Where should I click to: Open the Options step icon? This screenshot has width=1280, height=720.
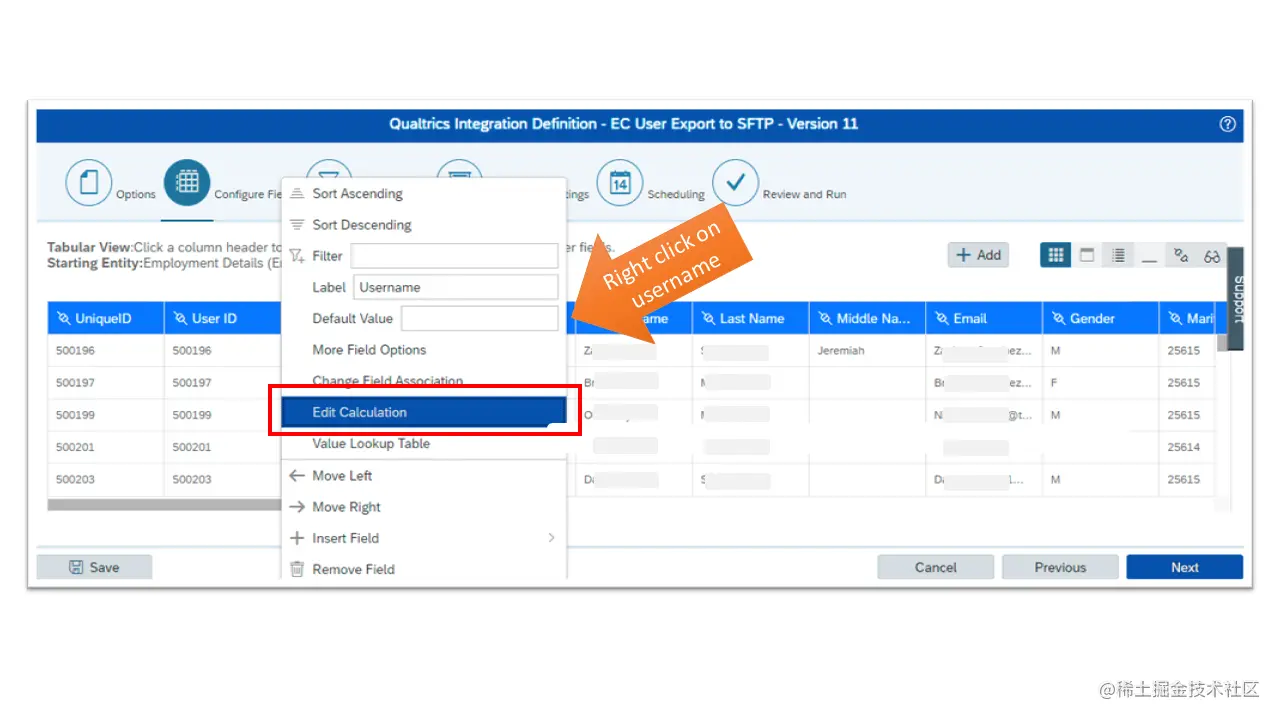click(x=88, y=183)
